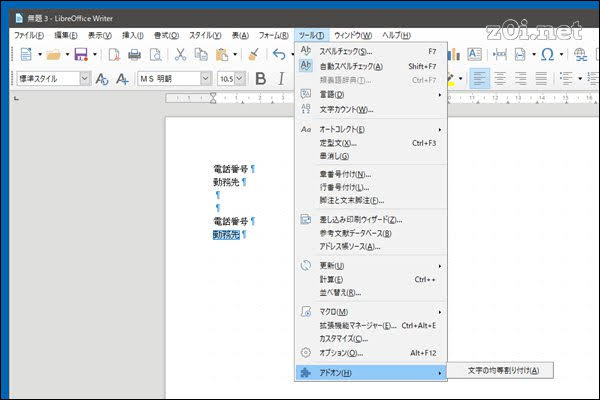Click the selected text 勤務先
The height and width of the screenshot is (400, 600).
[226, 234]
